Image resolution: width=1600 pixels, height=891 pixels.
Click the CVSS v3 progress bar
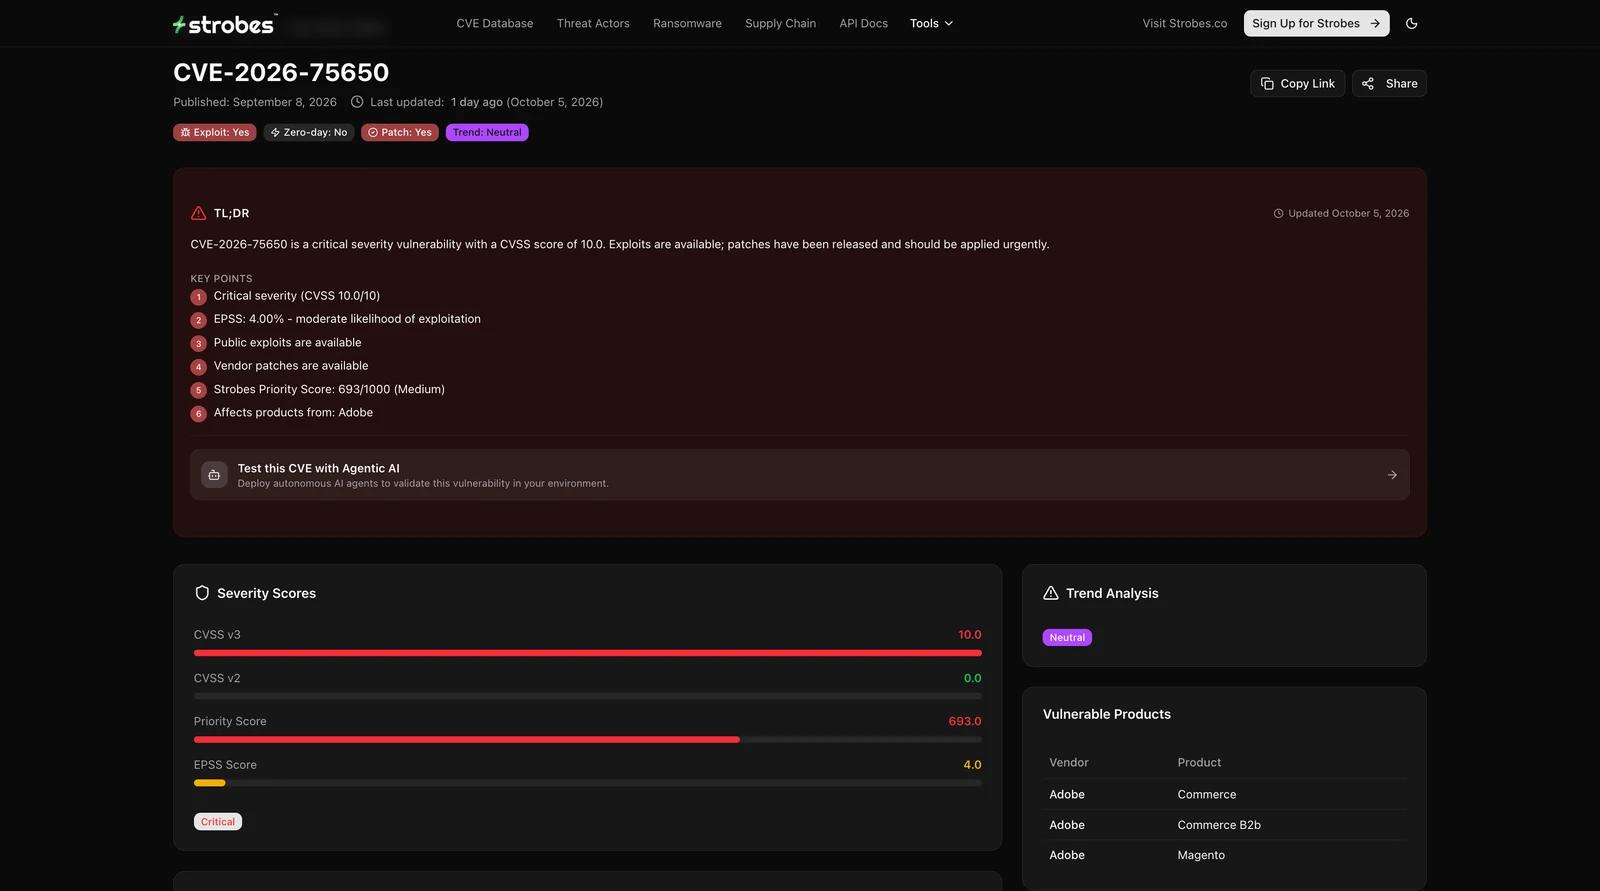[588, 653]
